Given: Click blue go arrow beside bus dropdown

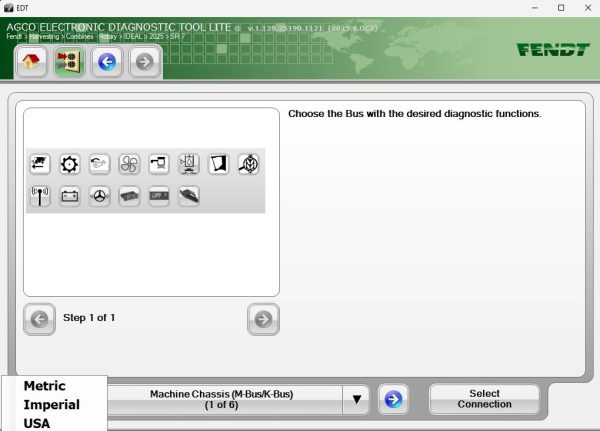Looking at the screenshot, I should 393,400.
